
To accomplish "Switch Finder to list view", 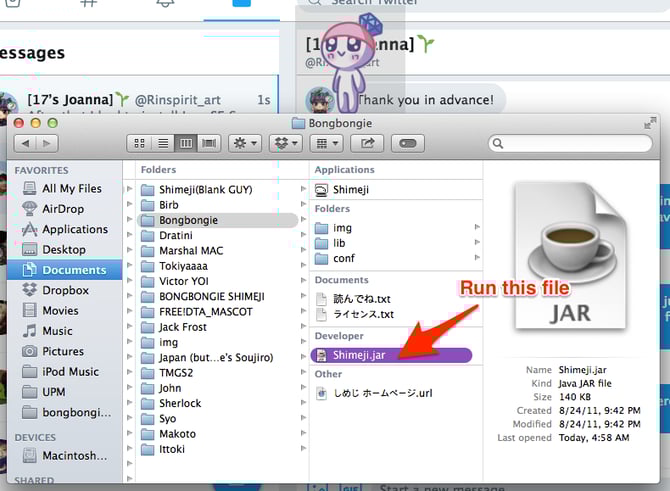I will (x=163, y=143).
